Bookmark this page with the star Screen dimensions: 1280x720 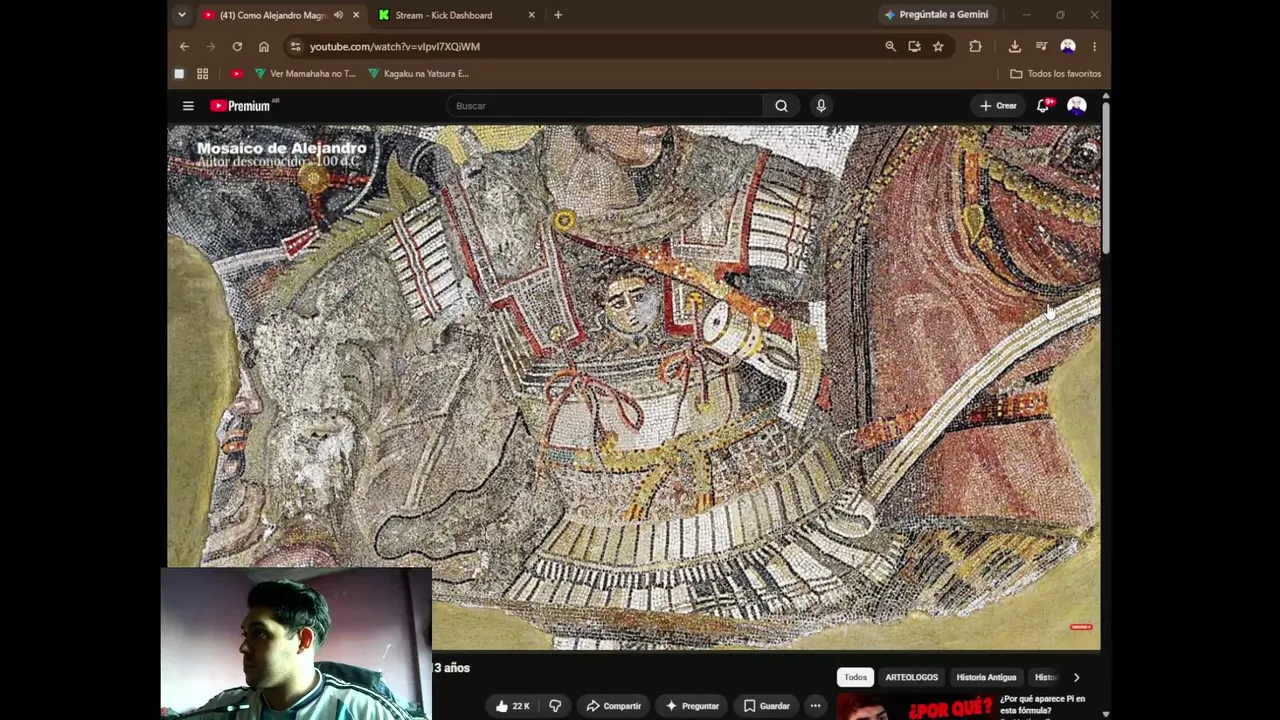[938, 46]
